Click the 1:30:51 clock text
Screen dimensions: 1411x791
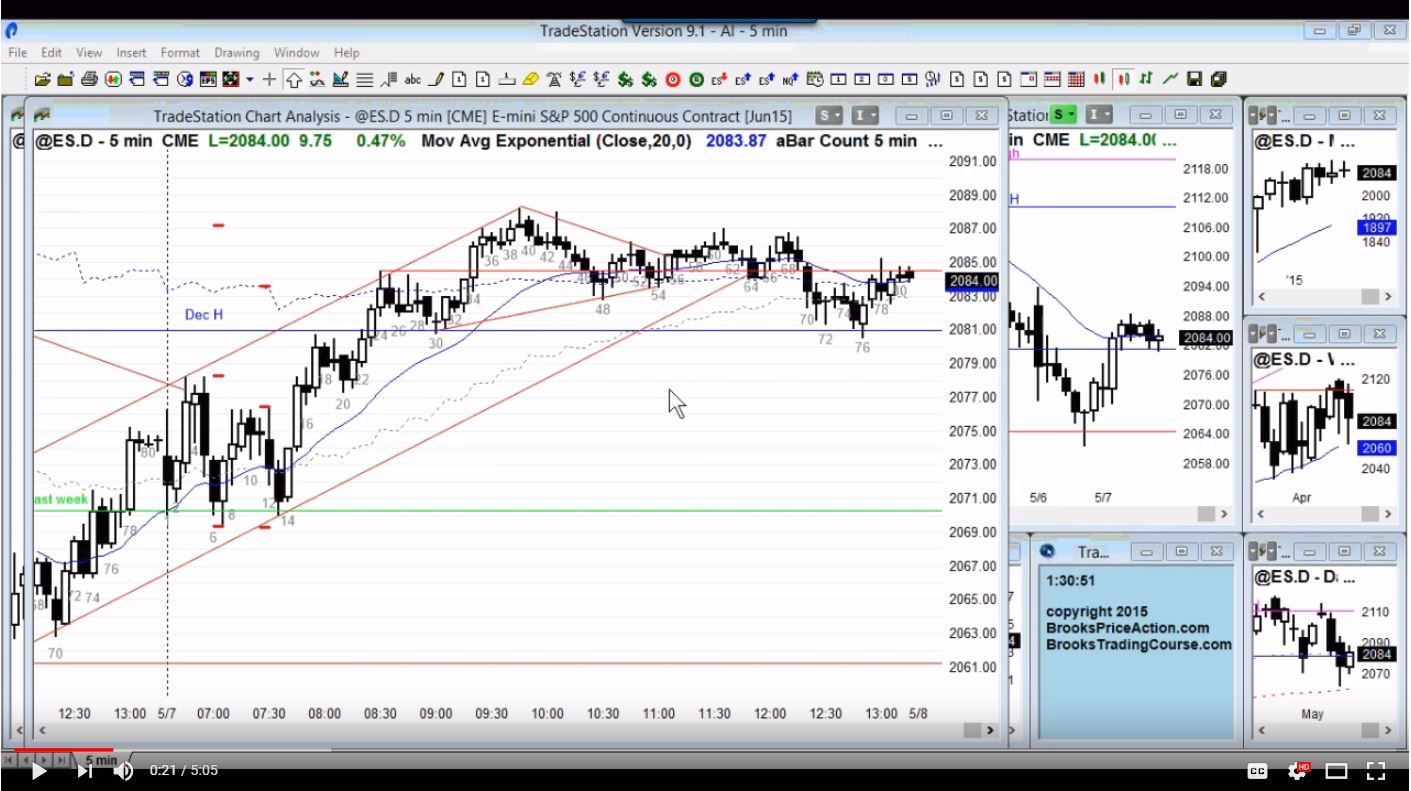1069,580
